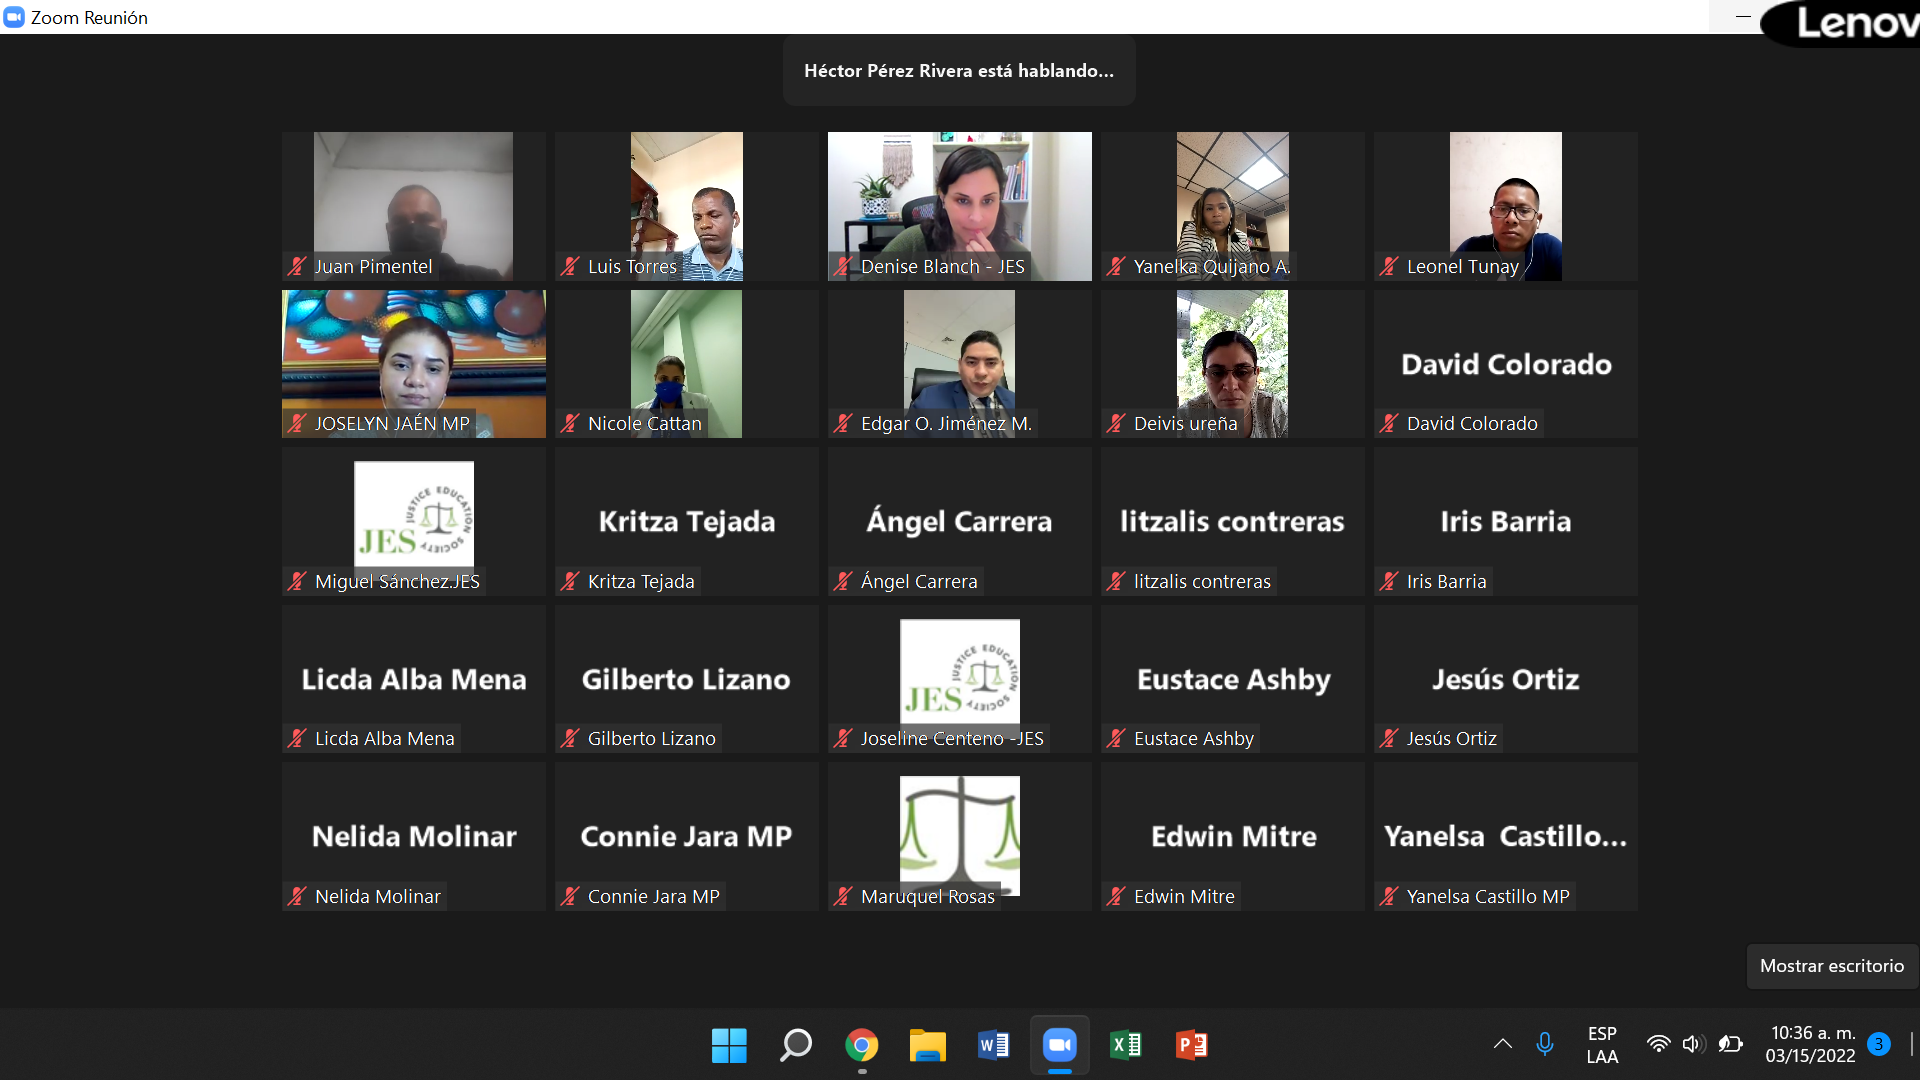Select Luis Torres' video tile
The image size is (1920, 1080).
click(687, 206)
